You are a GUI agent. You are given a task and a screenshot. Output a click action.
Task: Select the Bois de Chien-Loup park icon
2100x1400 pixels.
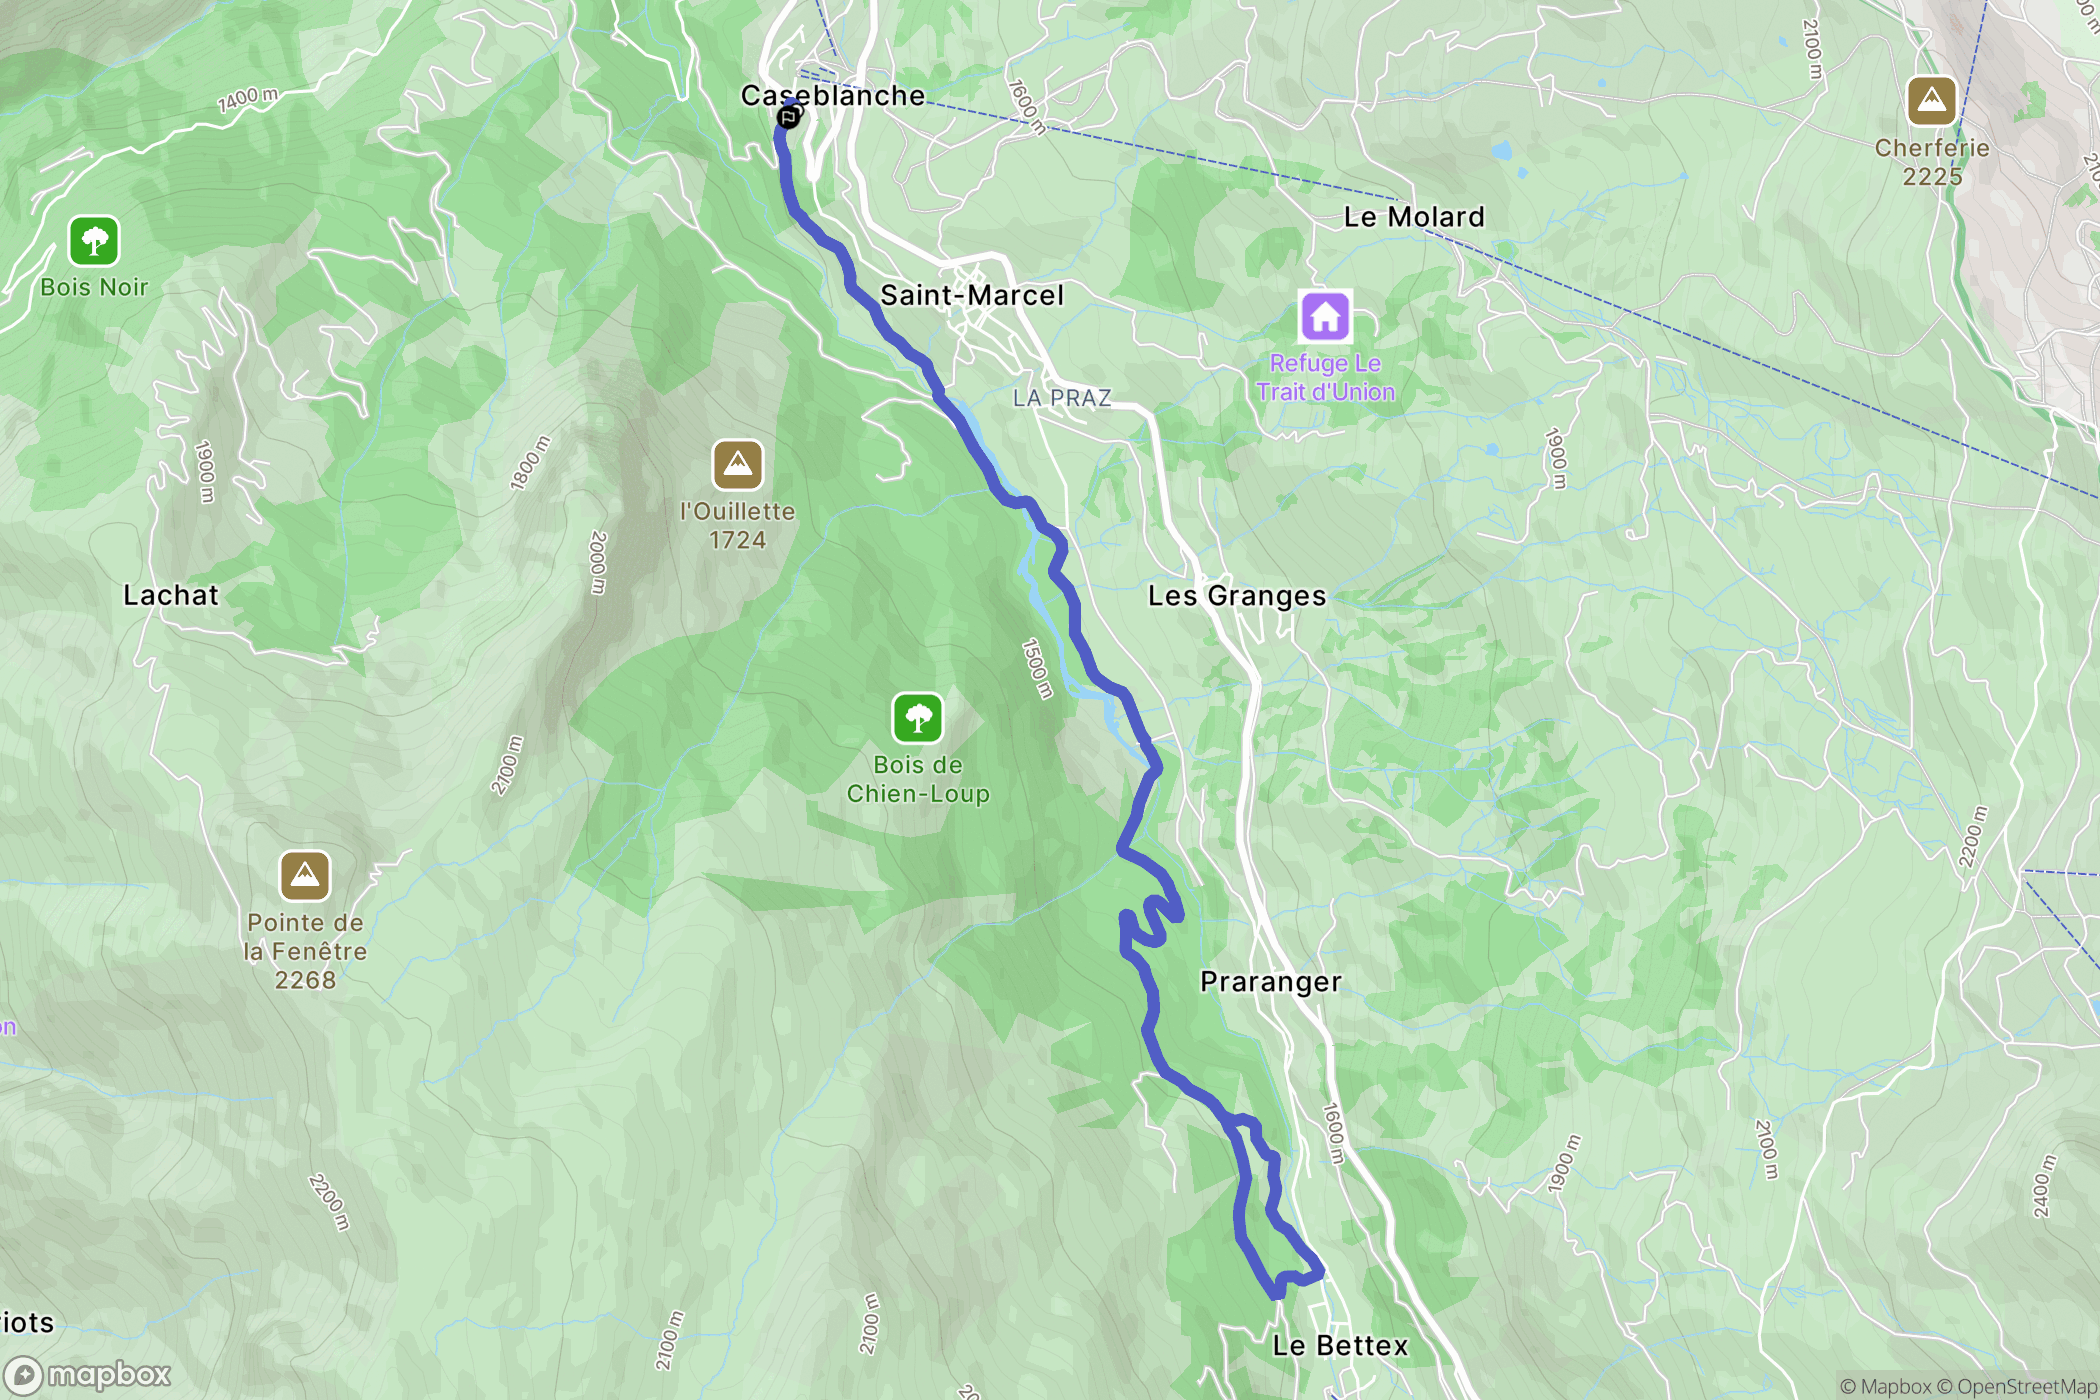click(x=918, y=718)
